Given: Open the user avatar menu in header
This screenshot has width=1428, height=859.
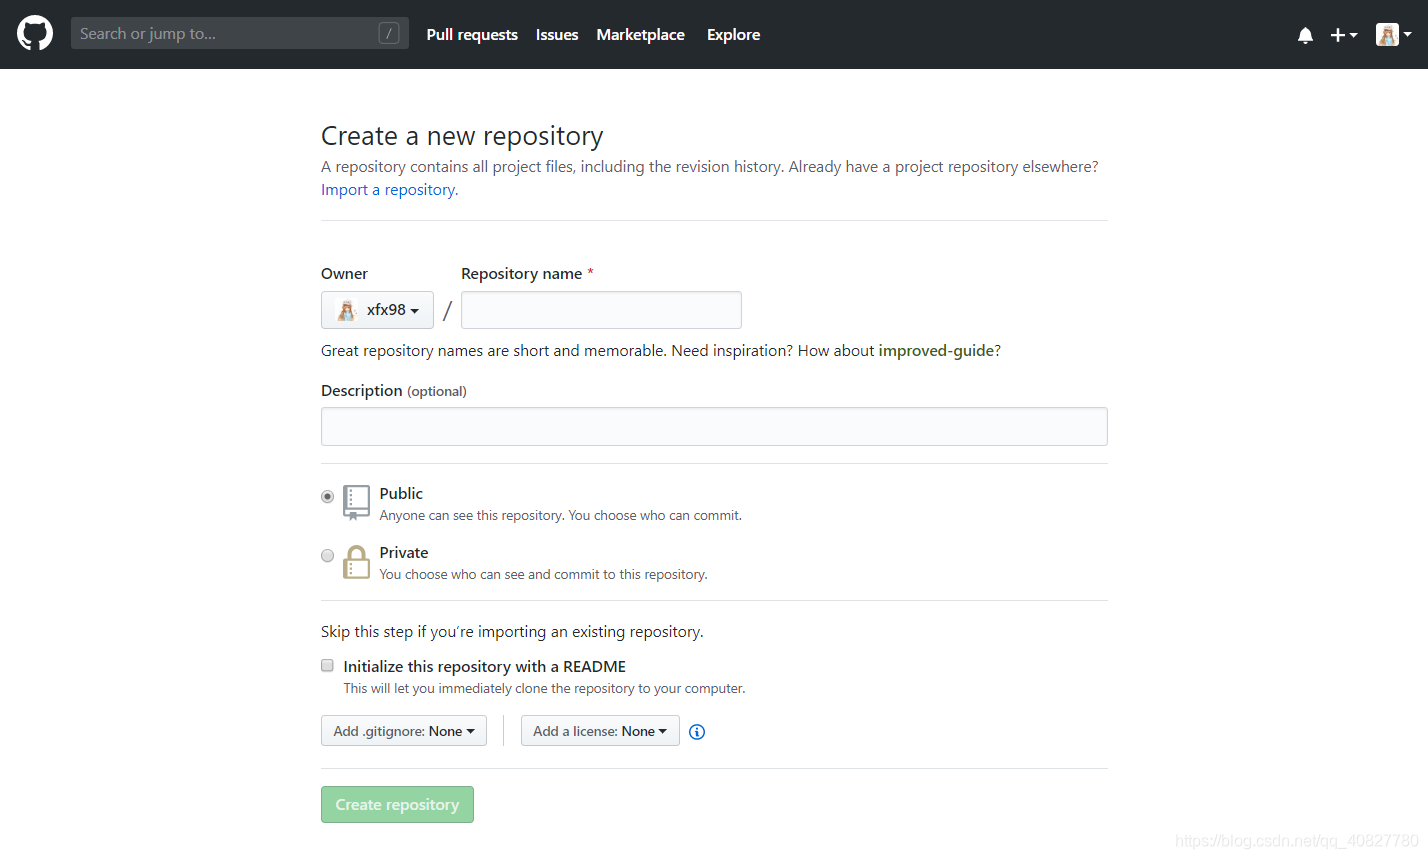Looking at the screenshot, I should [1393, 35].
